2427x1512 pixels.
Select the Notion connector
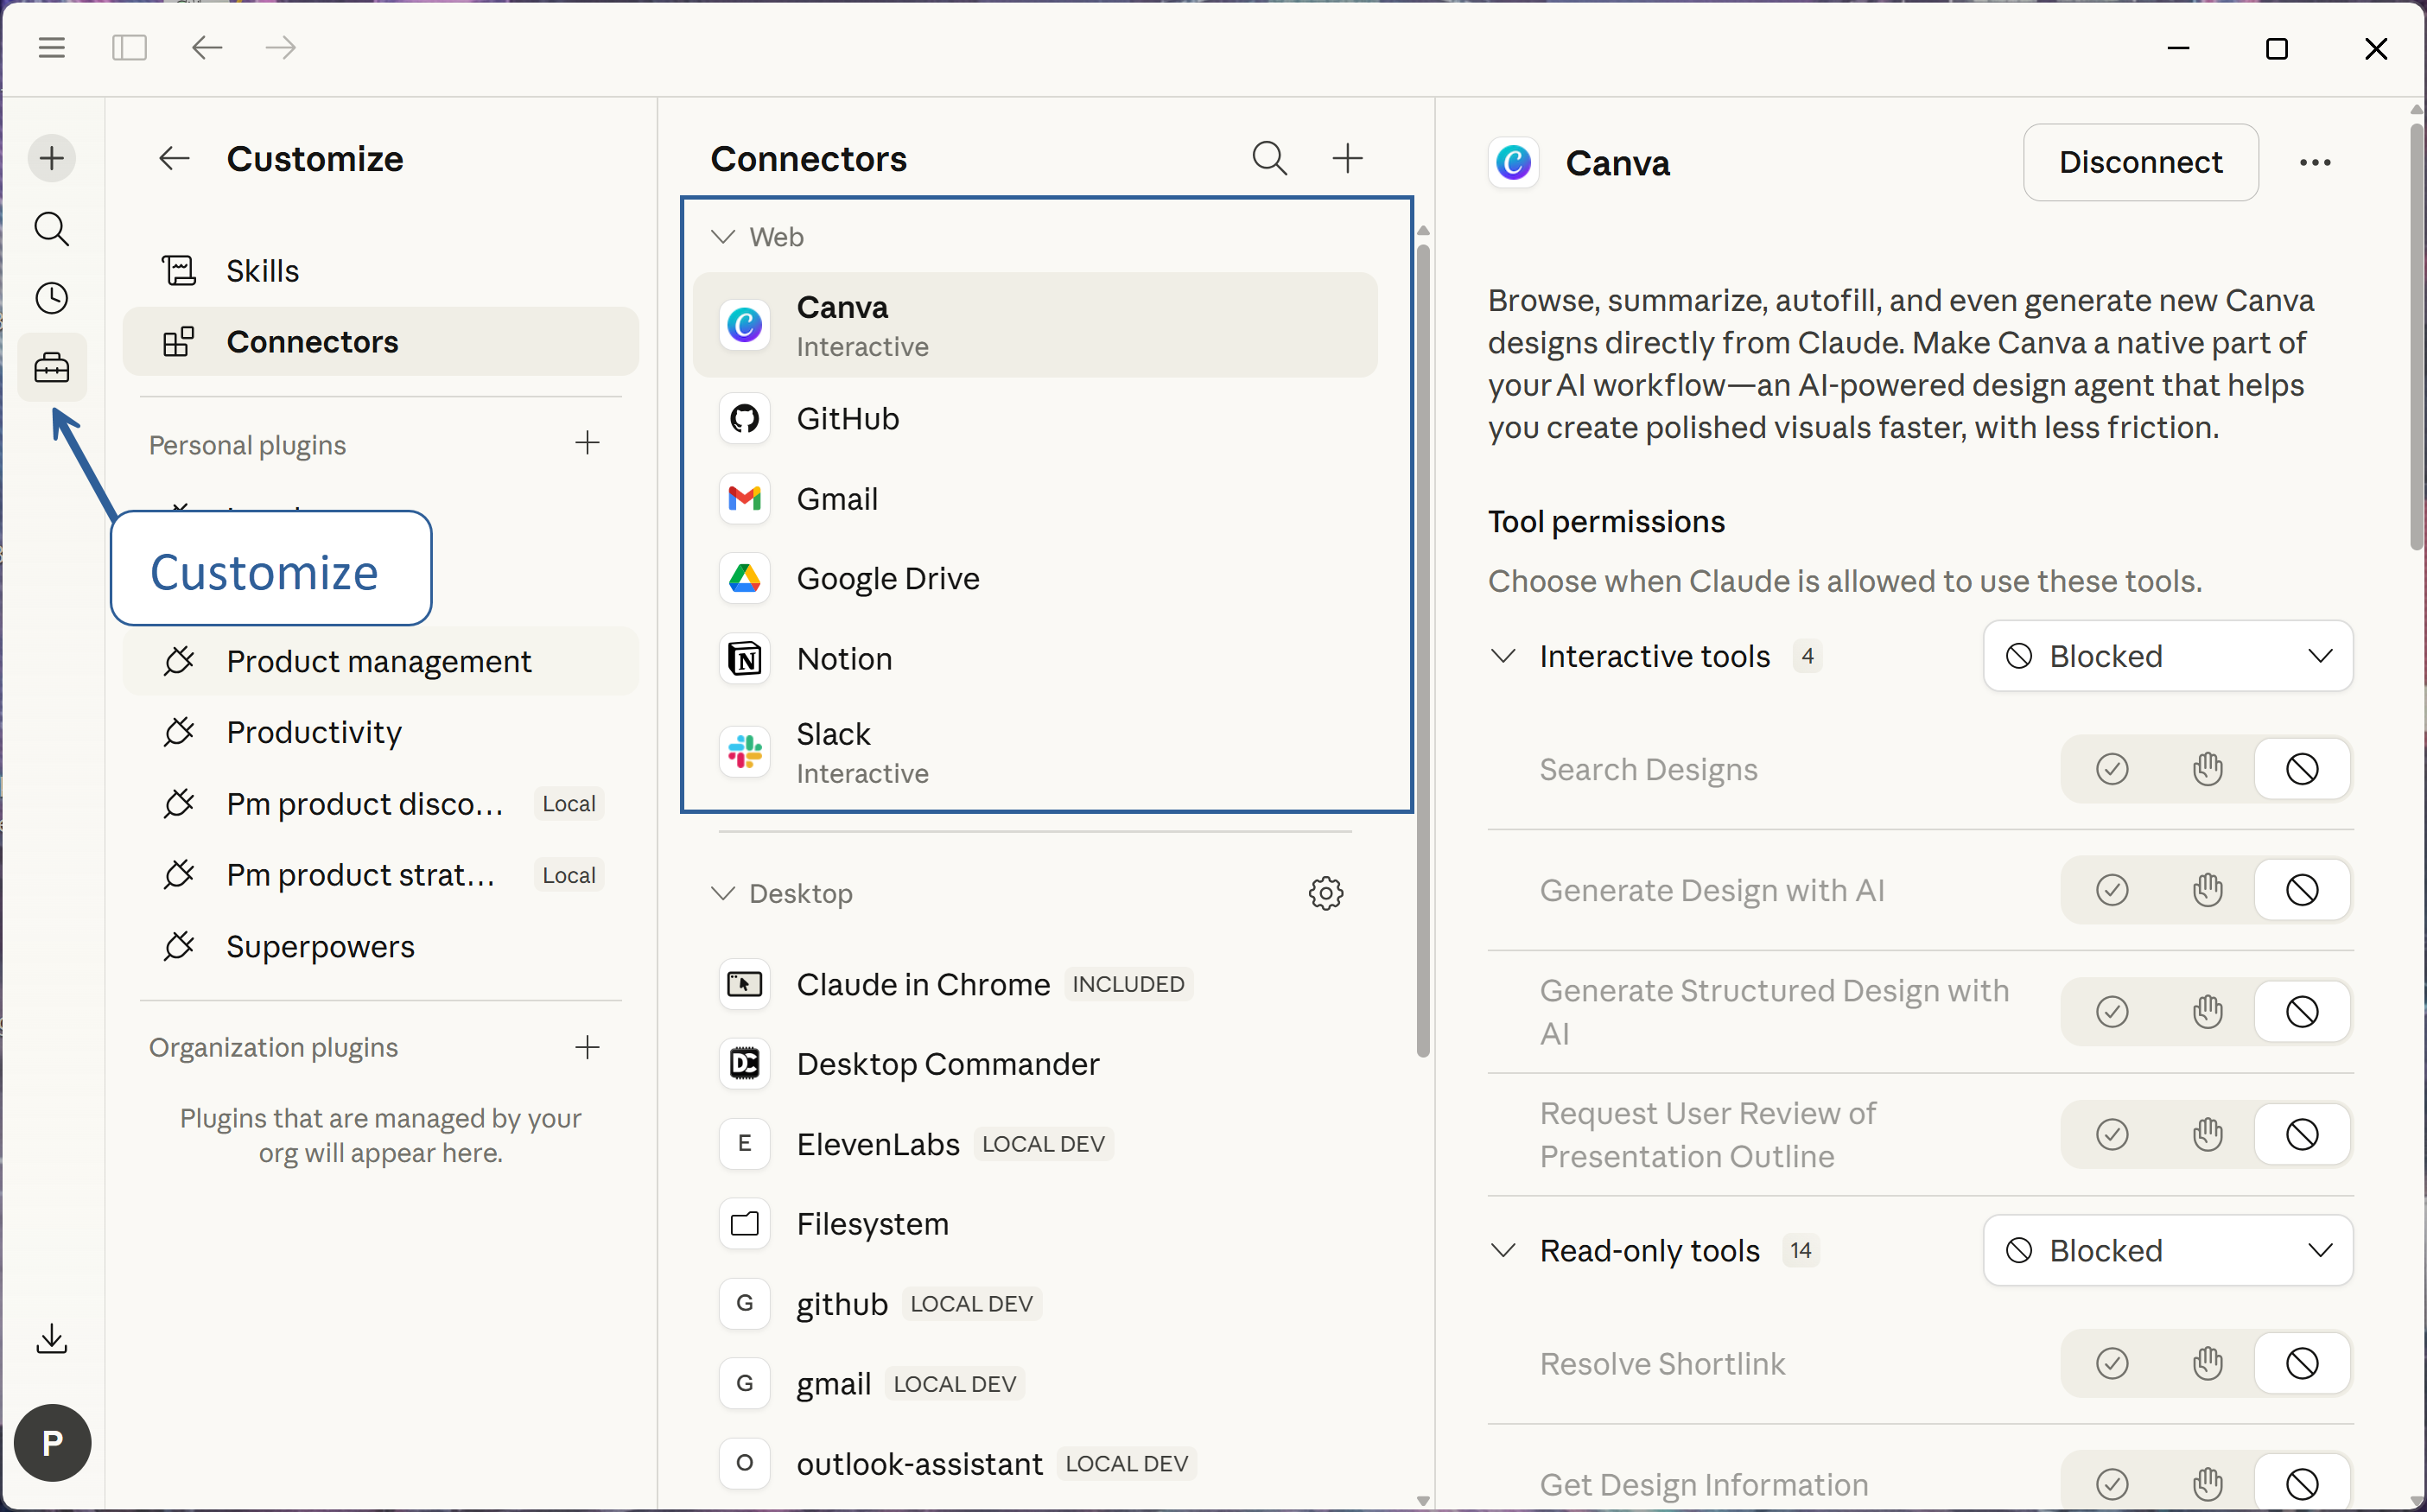click(843, 659)
